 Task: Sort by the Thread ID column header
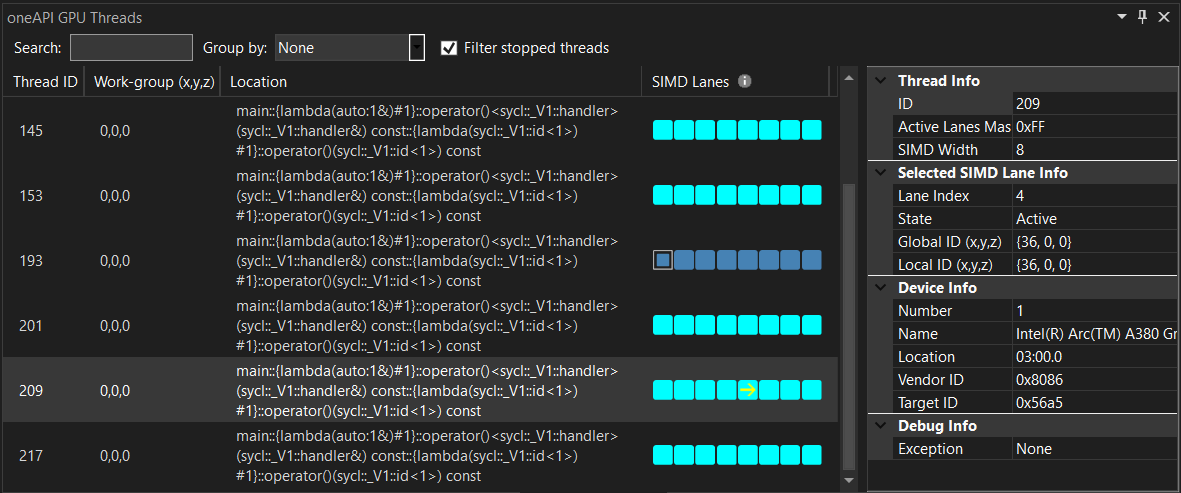tap(44, 82)
